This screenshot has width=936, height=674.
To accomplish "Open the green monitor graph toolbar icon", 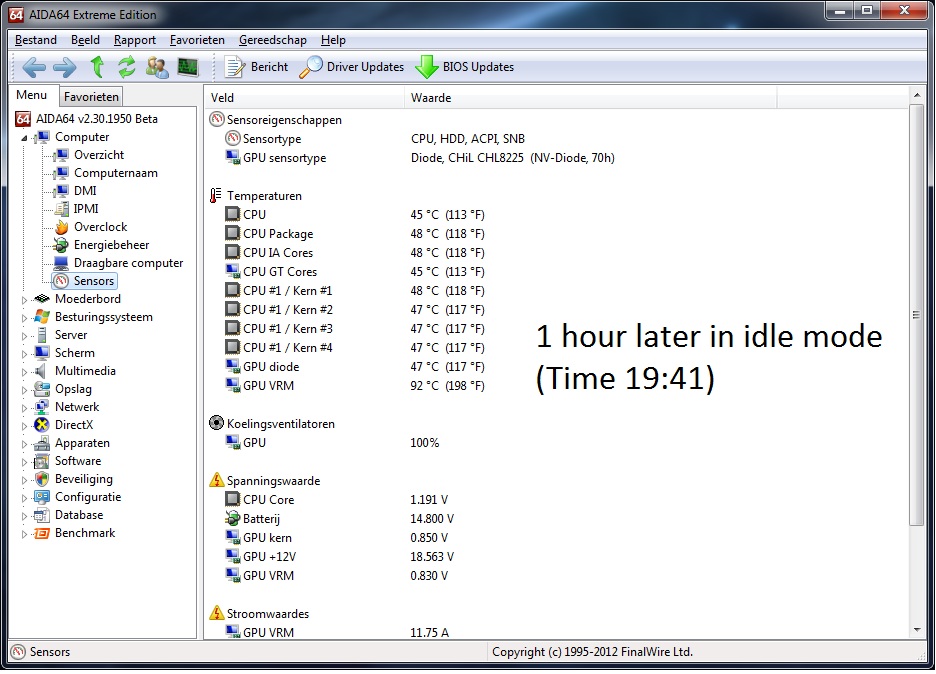I will point(188,67).
